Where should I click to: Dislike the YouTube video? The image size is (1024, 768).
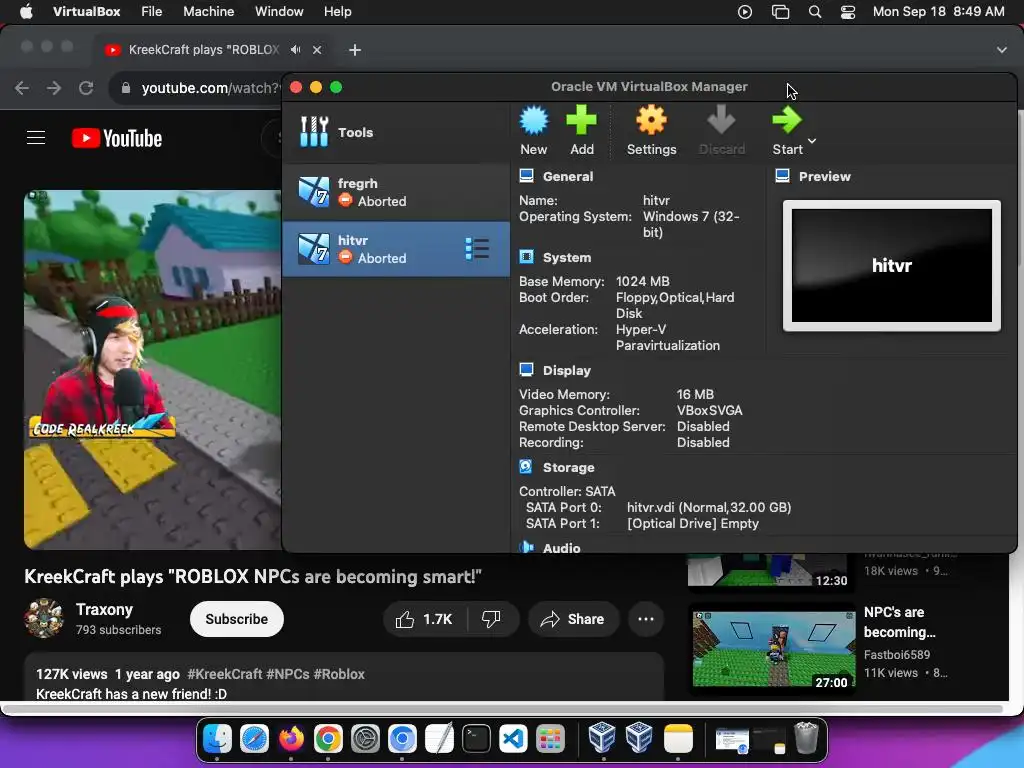[x=491, y=619]
